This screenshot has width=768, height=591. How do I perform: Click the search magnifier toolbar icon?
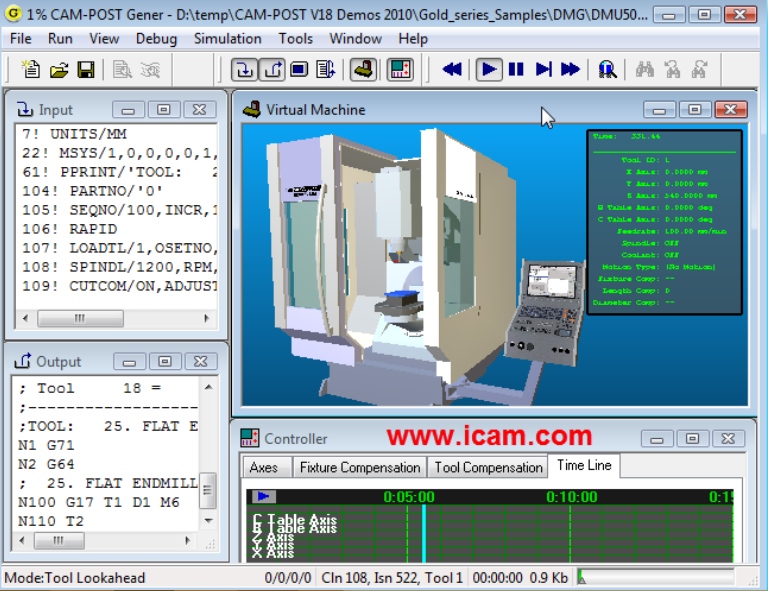tap(607, 70)
